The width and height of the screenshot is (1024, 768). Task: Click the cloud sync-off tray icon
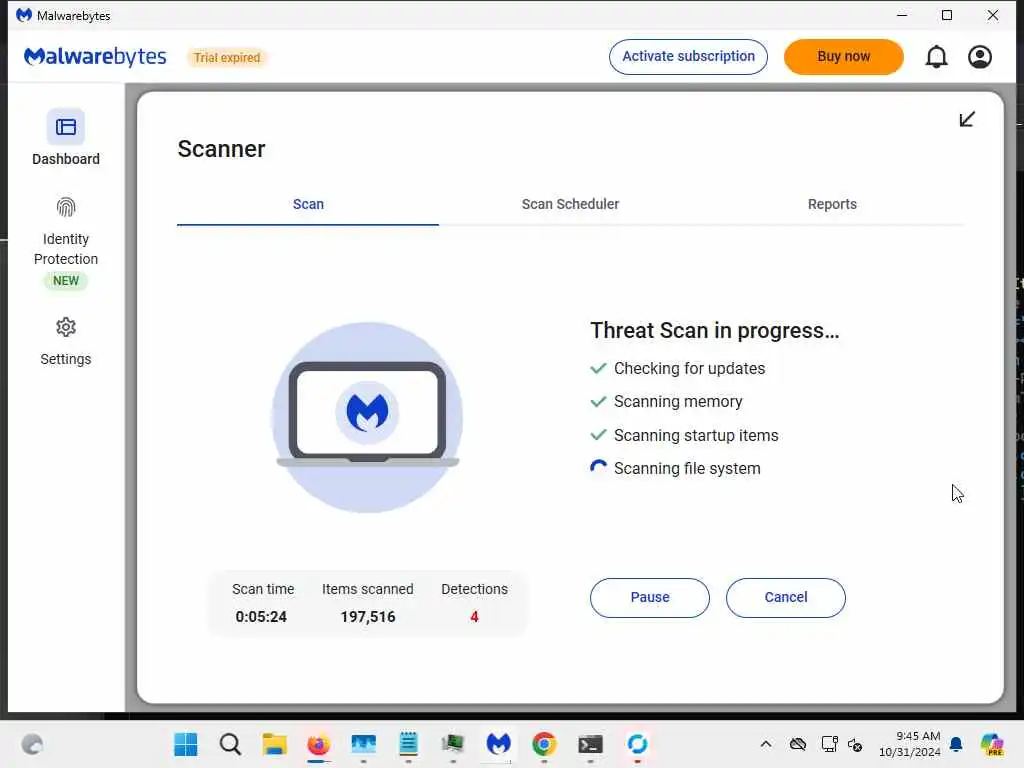point(797,744)
